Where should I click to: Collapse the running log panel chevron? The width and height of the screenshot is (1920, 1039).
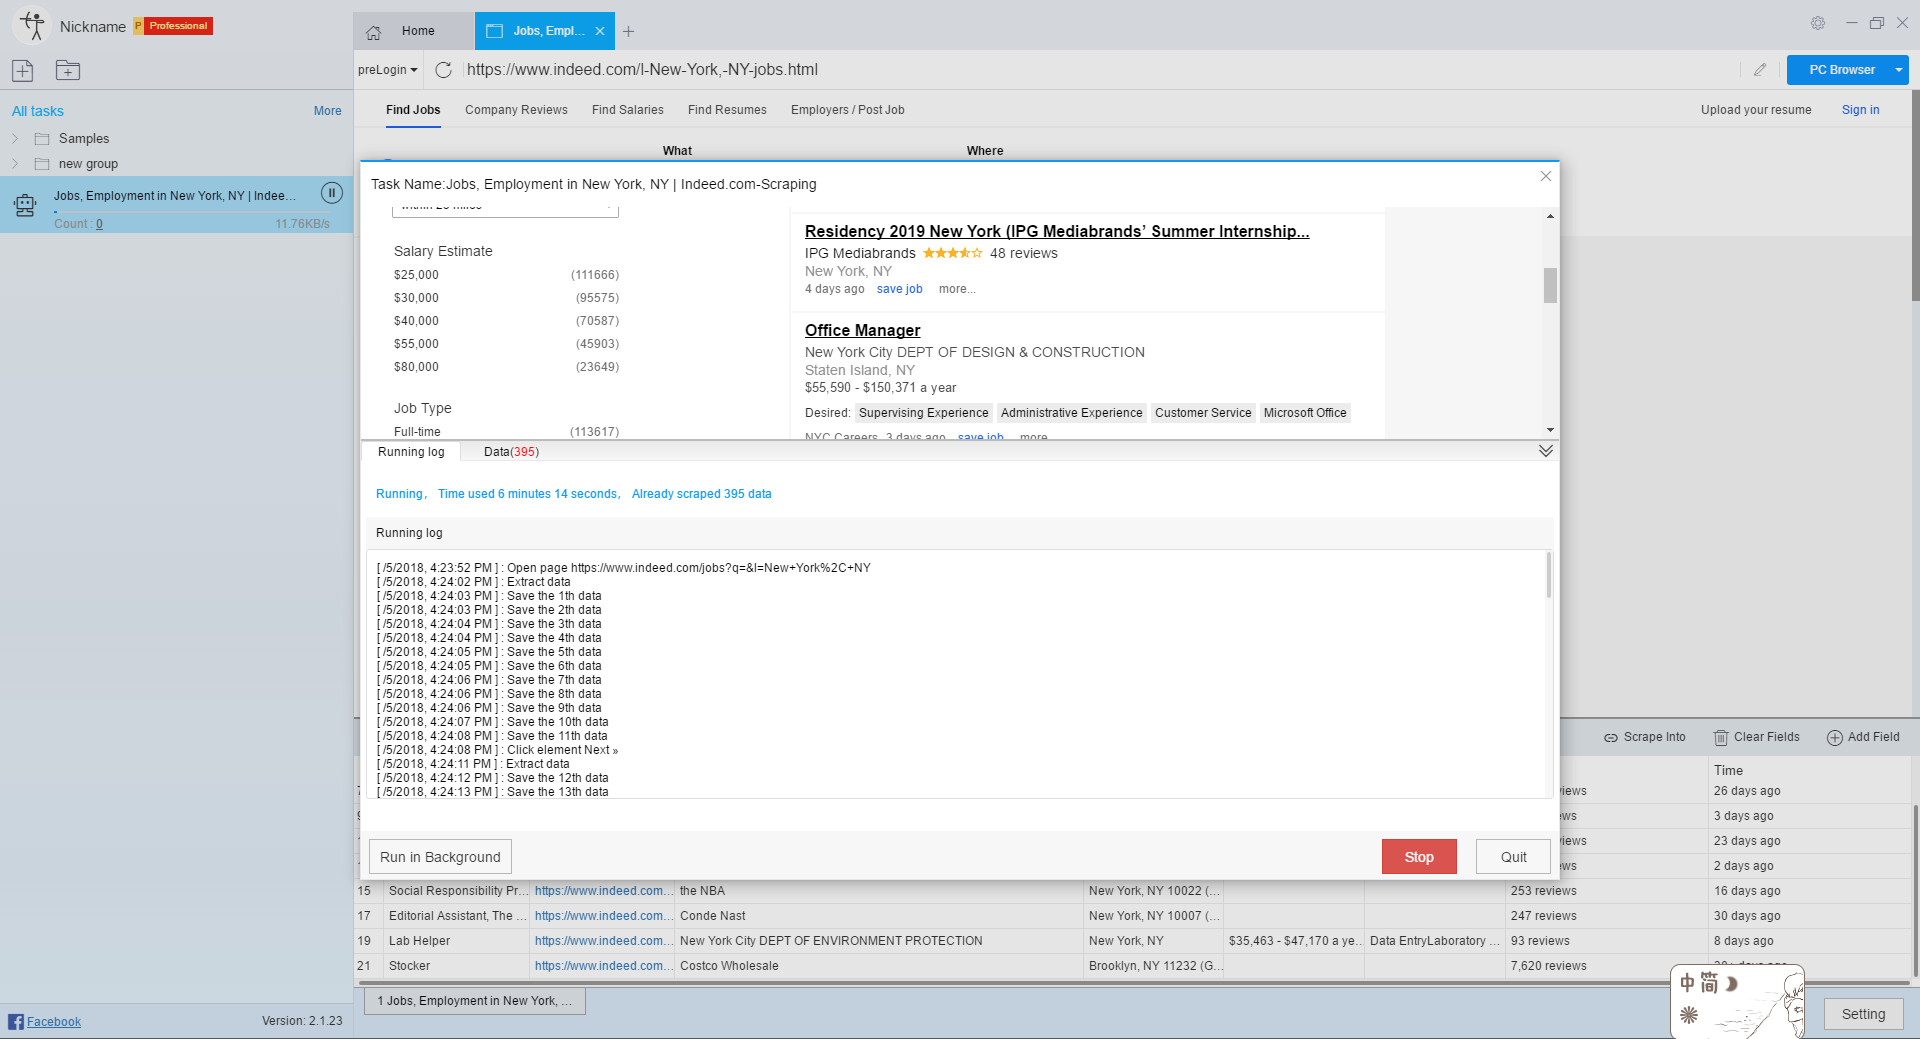tap(1546, 451)
